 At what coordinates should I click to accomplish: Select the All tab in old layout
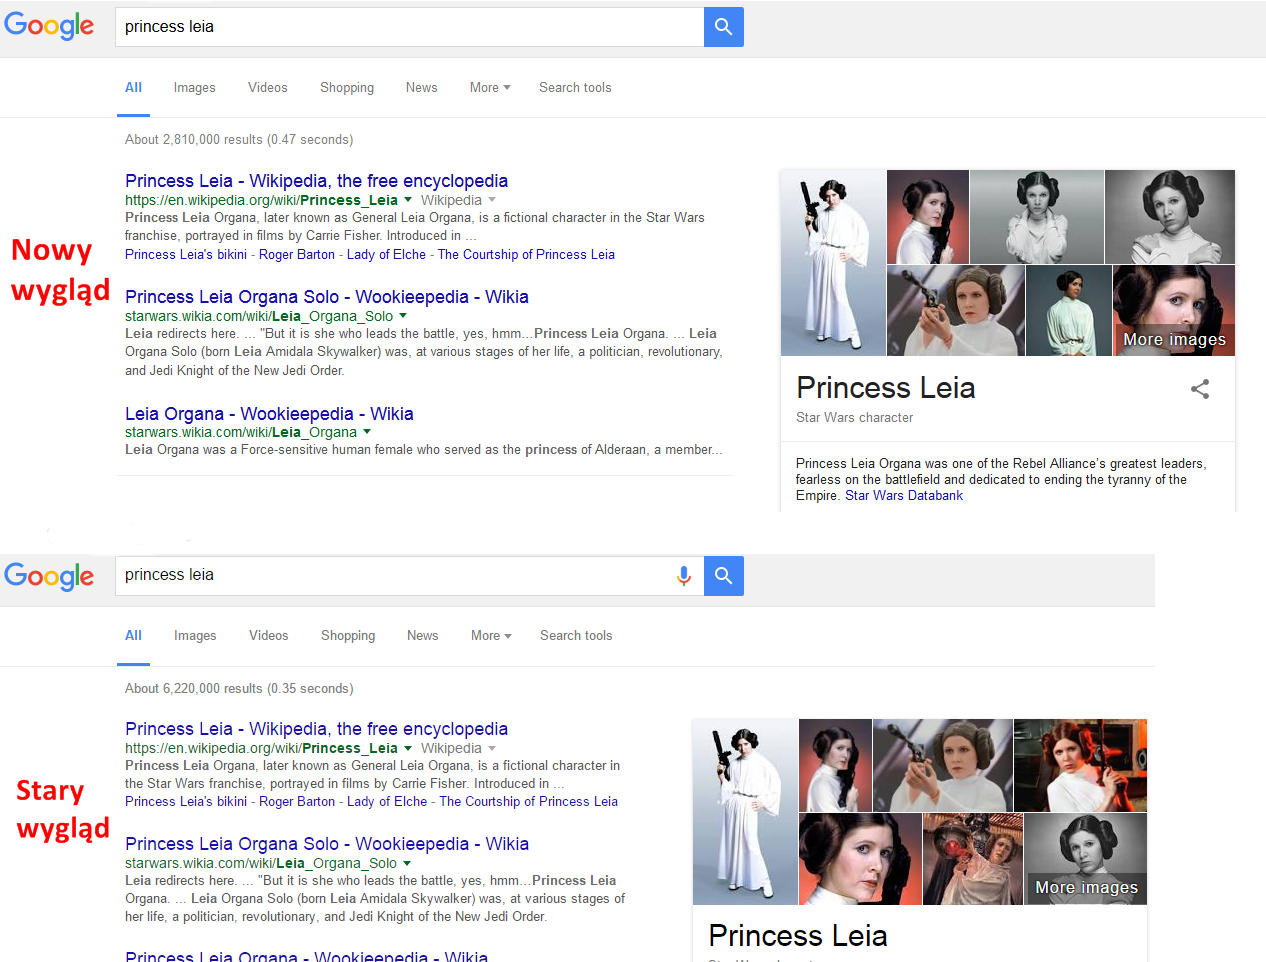(x=133, y=636)
